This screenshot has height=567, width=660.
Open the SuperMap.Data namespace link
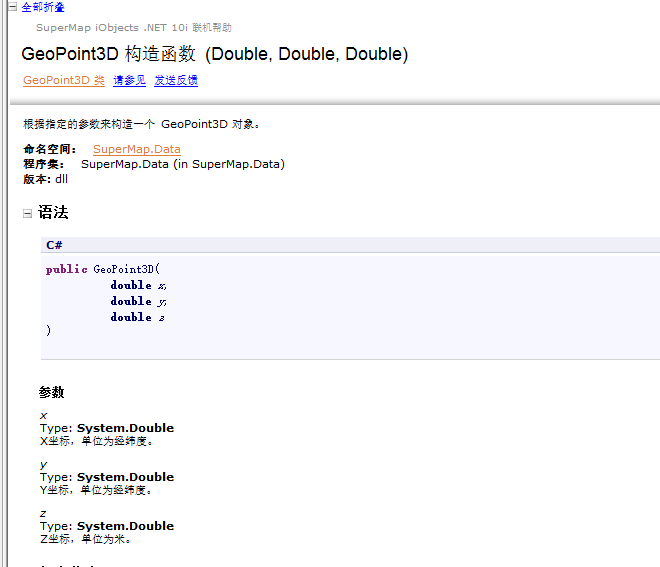point(137,149)
